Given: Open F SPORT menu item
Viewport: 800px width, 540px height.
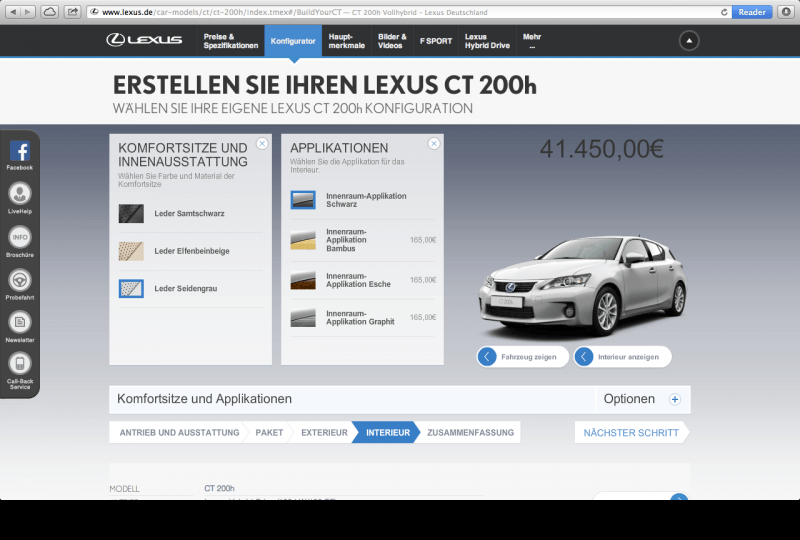Looking at the screenshot, I should tap(436, 41).
